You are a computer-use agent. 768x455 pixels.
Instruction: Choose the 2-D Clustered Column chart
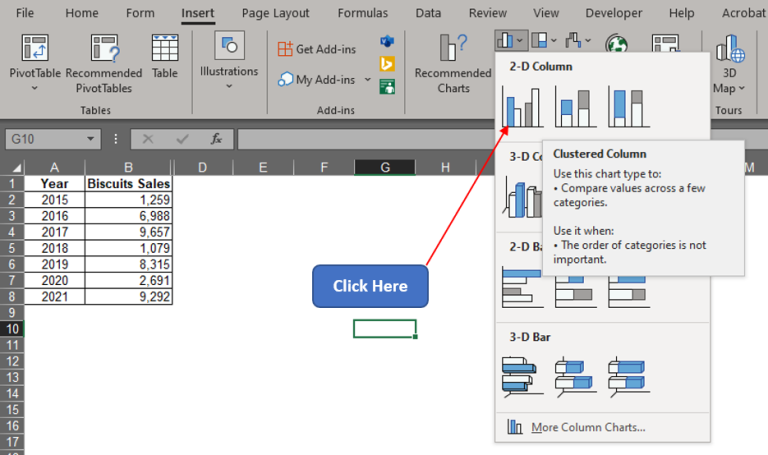point(523,107)
